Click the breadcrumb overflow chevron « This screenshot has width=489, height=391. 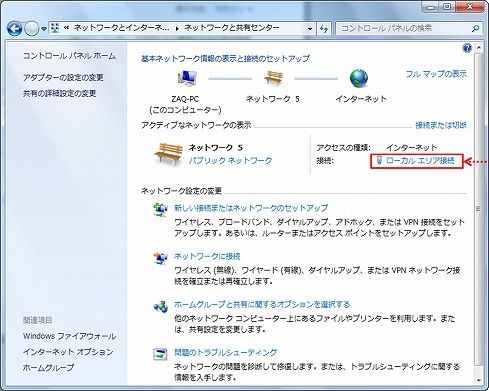(66, 28)
